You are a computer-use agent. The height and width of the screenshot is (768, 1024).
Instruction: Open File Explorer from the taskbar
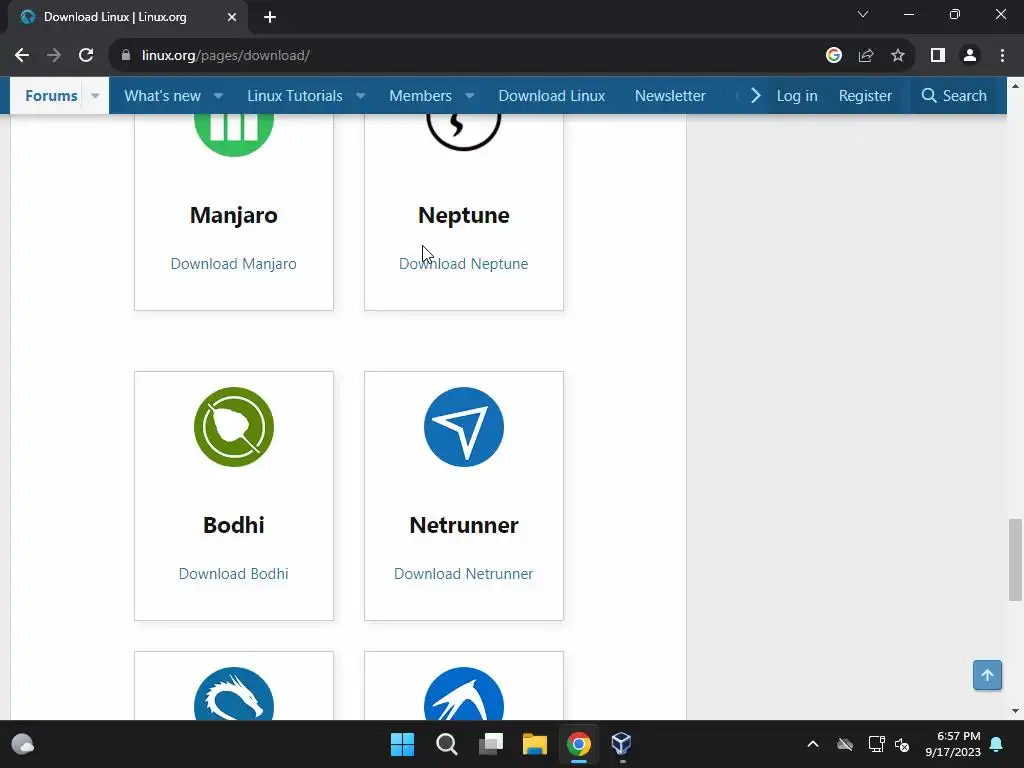coord(535,744)
